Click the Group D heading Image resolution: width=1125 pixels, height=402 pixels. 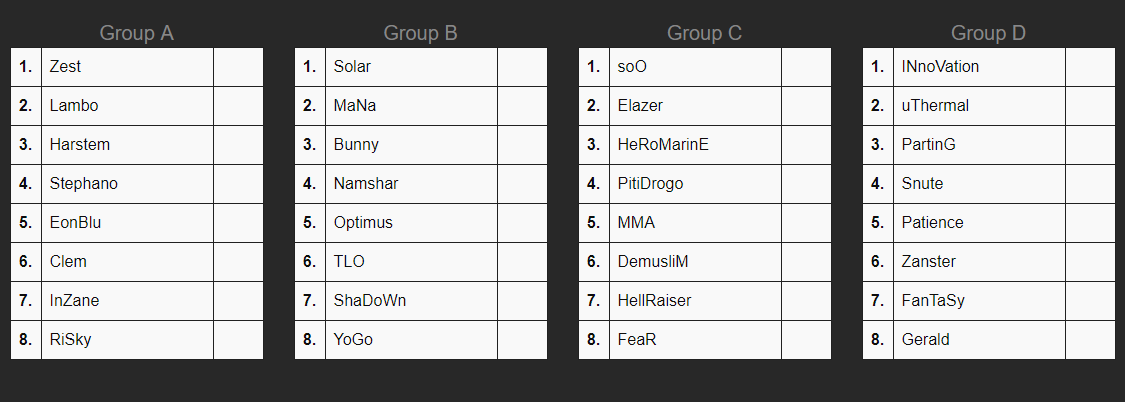tap(989, 33)
